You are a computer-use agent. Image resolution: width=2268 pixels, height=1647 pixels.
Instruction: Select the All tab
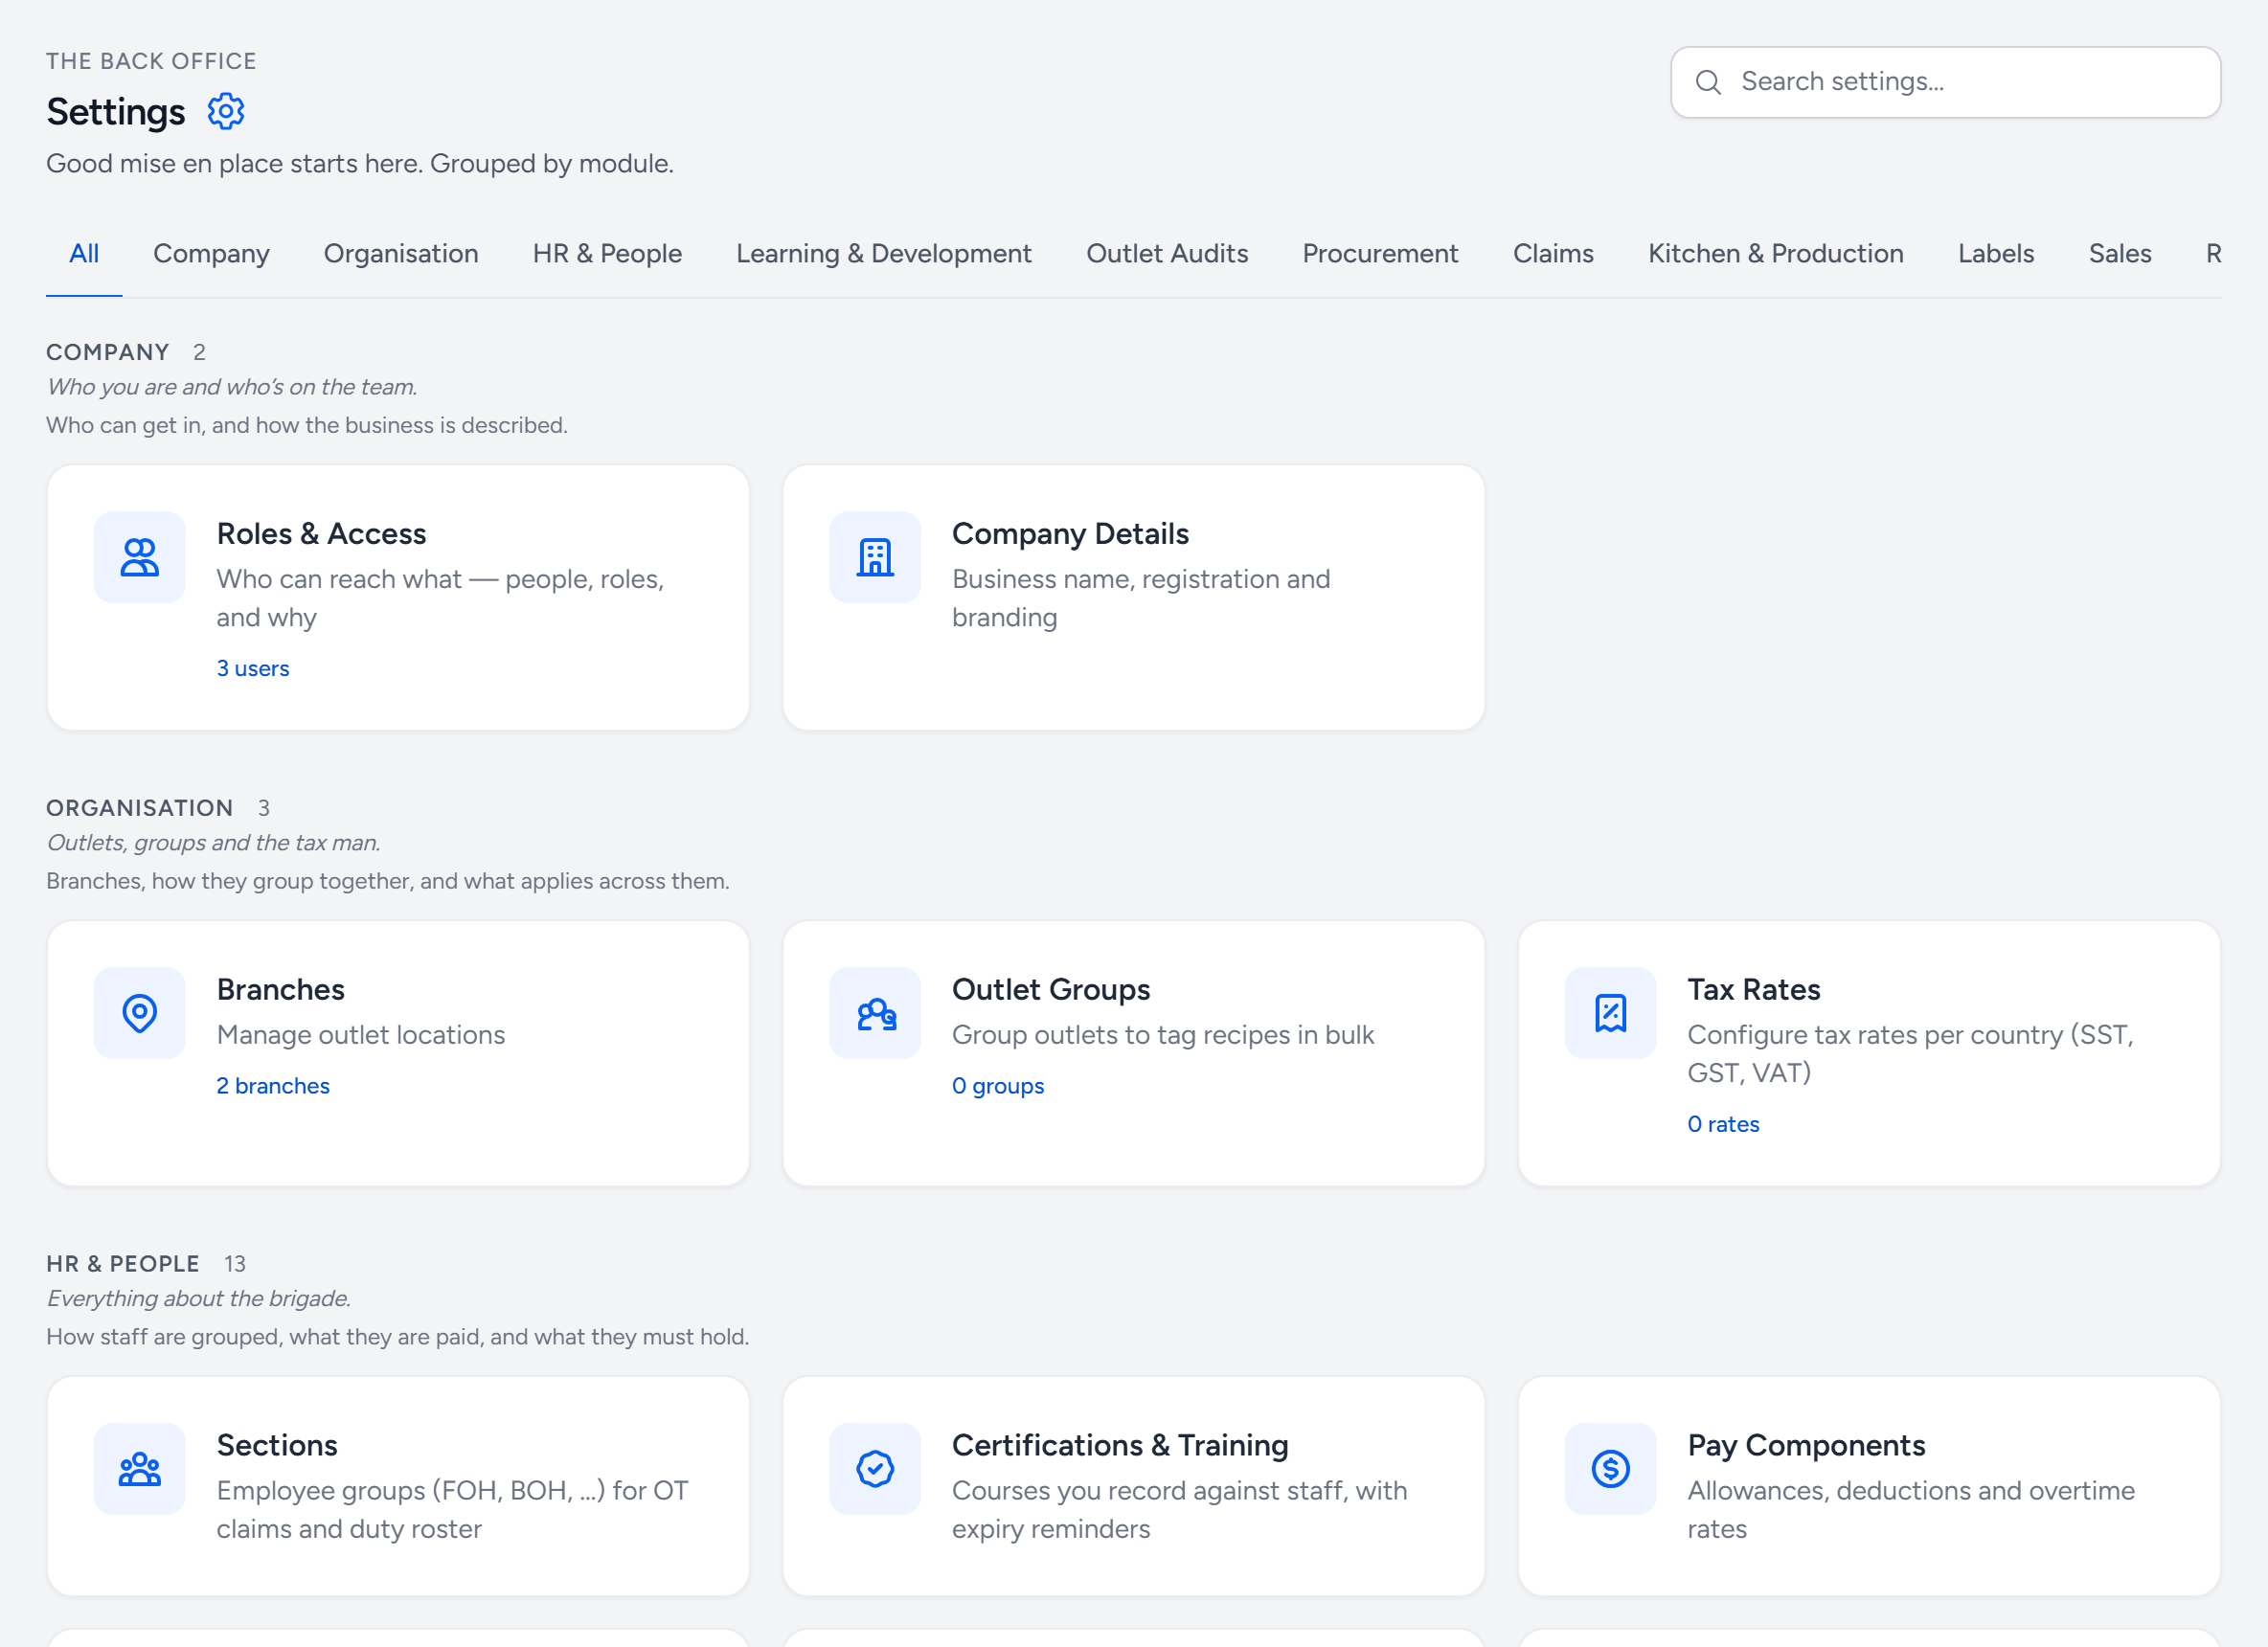point(84,254)
